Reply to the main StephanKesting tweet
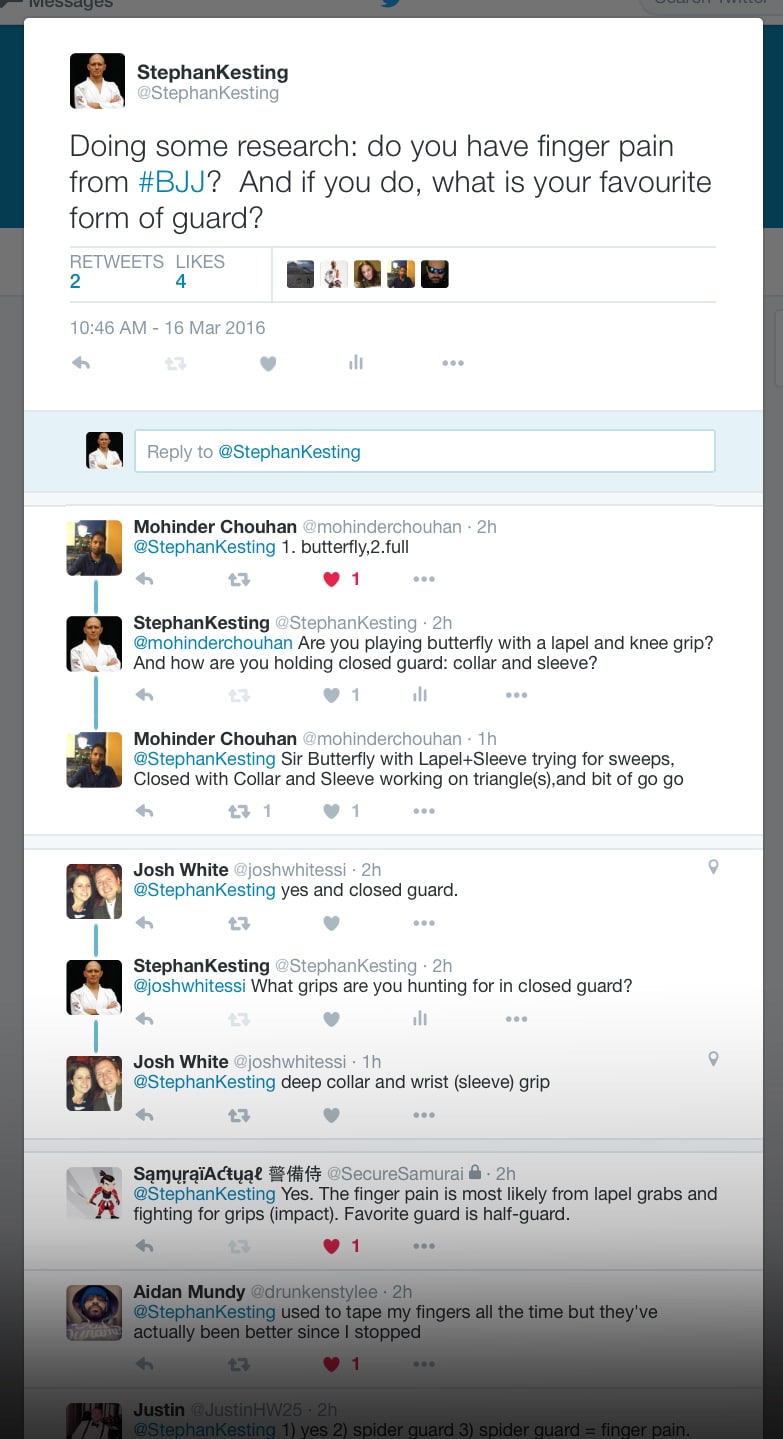Viewport: 783px width, 1439px height. (81, 364)
